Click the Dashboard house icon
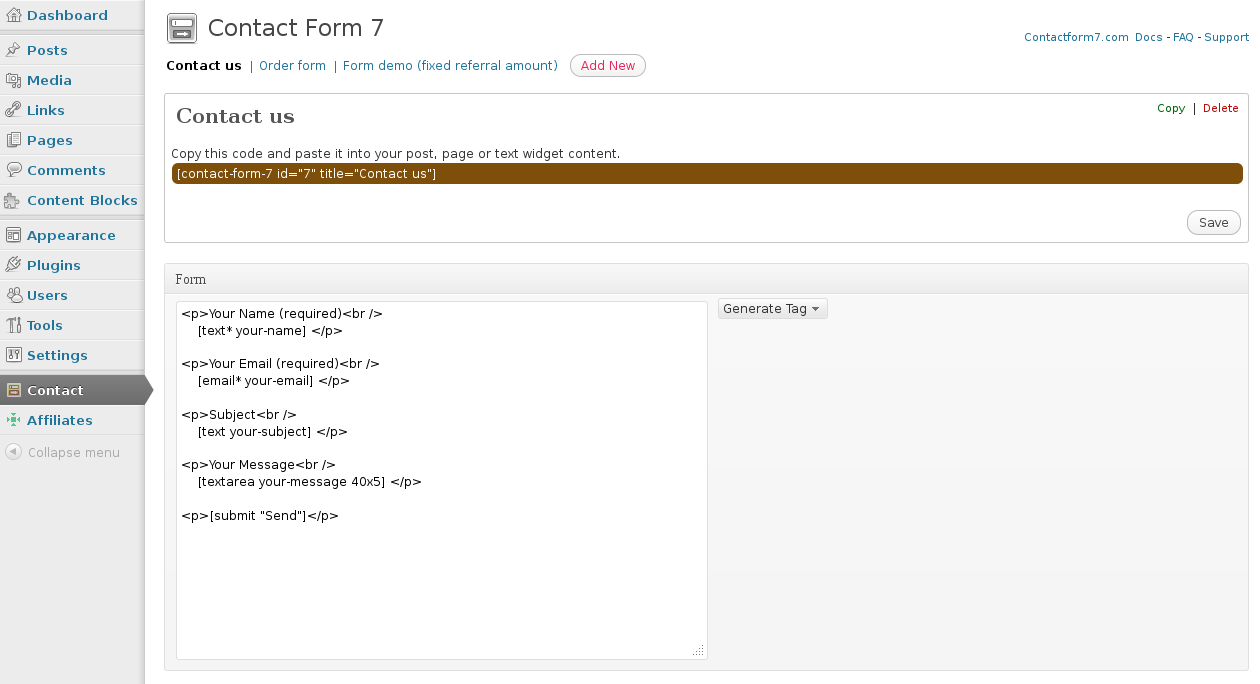Image resolution: width=1260 pixels, height=684 pixels. [13, 15]
